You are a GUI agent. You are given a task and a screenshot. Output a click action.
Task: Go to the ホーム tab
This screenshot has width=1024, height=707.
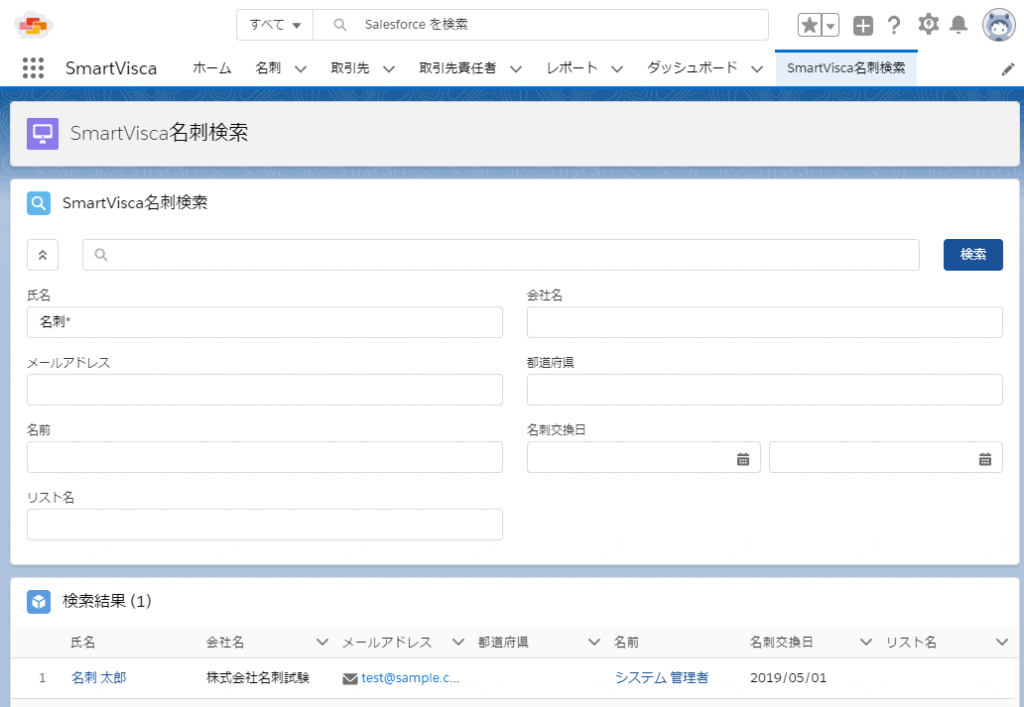coord(212,68)
